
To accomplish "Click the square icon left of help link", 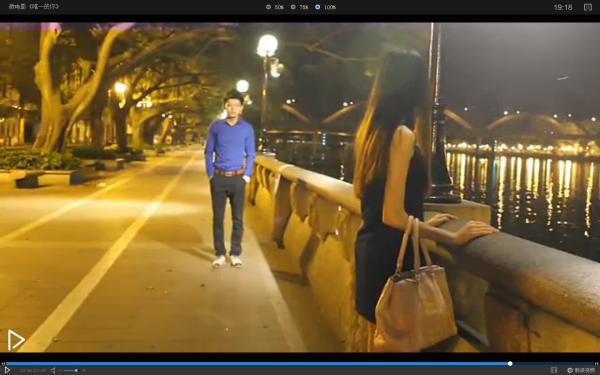I will tap(554, 370).
